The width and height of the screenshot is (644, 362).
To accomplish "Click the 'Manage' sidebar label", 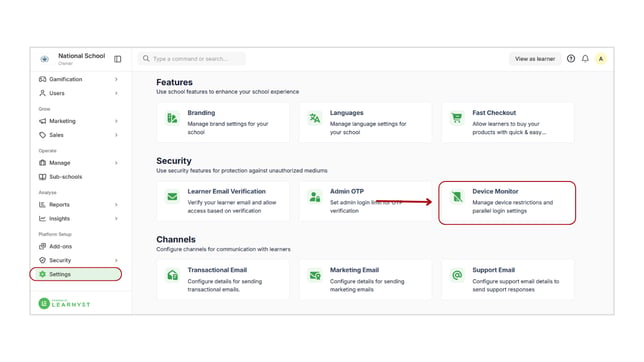I will (x=60, y=163).
